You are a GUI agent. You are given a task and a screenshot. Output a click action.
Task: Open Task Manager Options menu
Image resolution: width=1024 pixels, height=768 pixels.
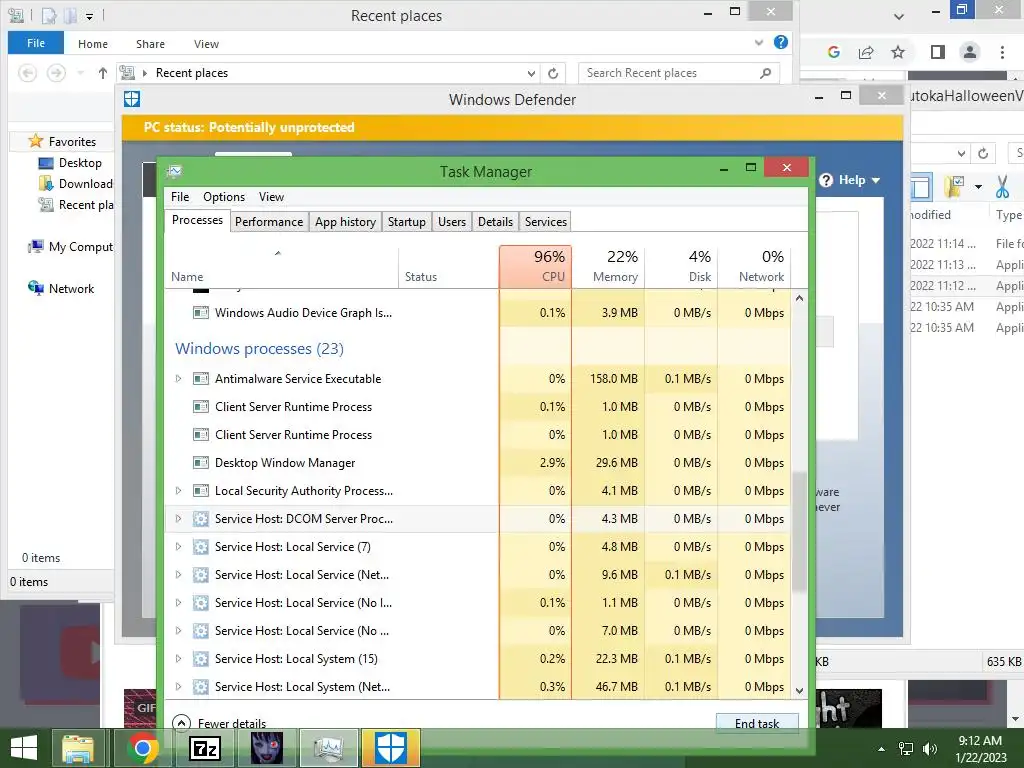(224, 197)
